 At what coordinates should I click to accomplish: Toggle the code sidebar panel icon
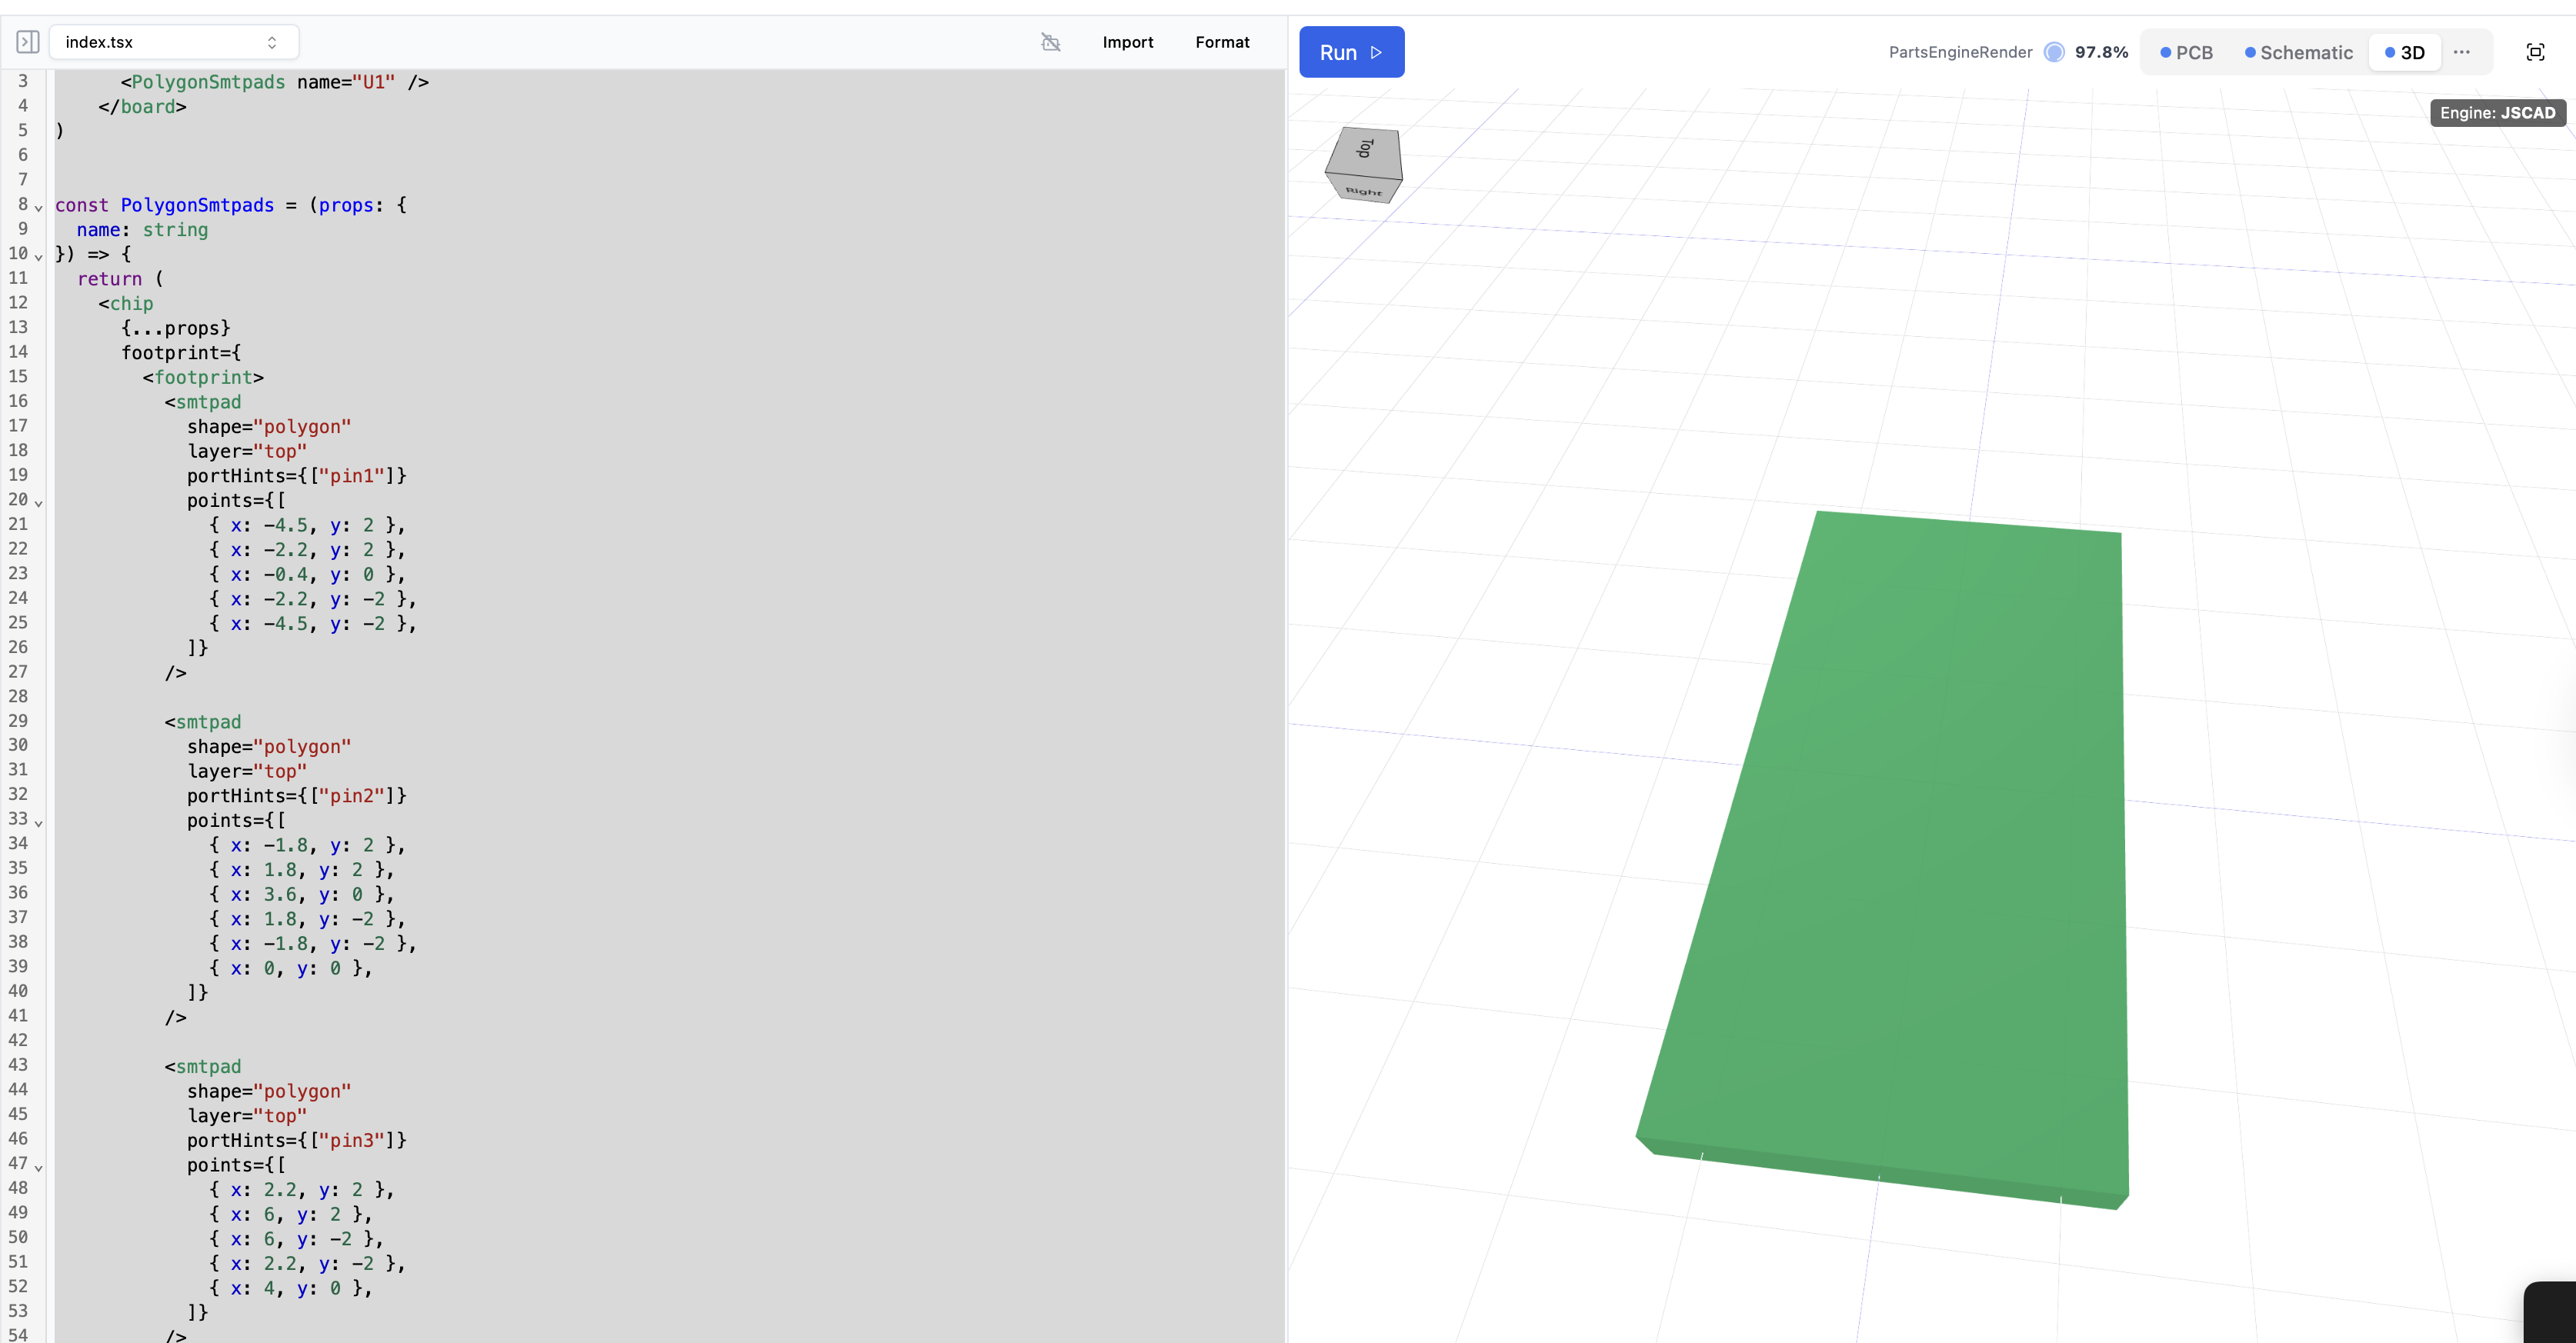coord(27,42)
